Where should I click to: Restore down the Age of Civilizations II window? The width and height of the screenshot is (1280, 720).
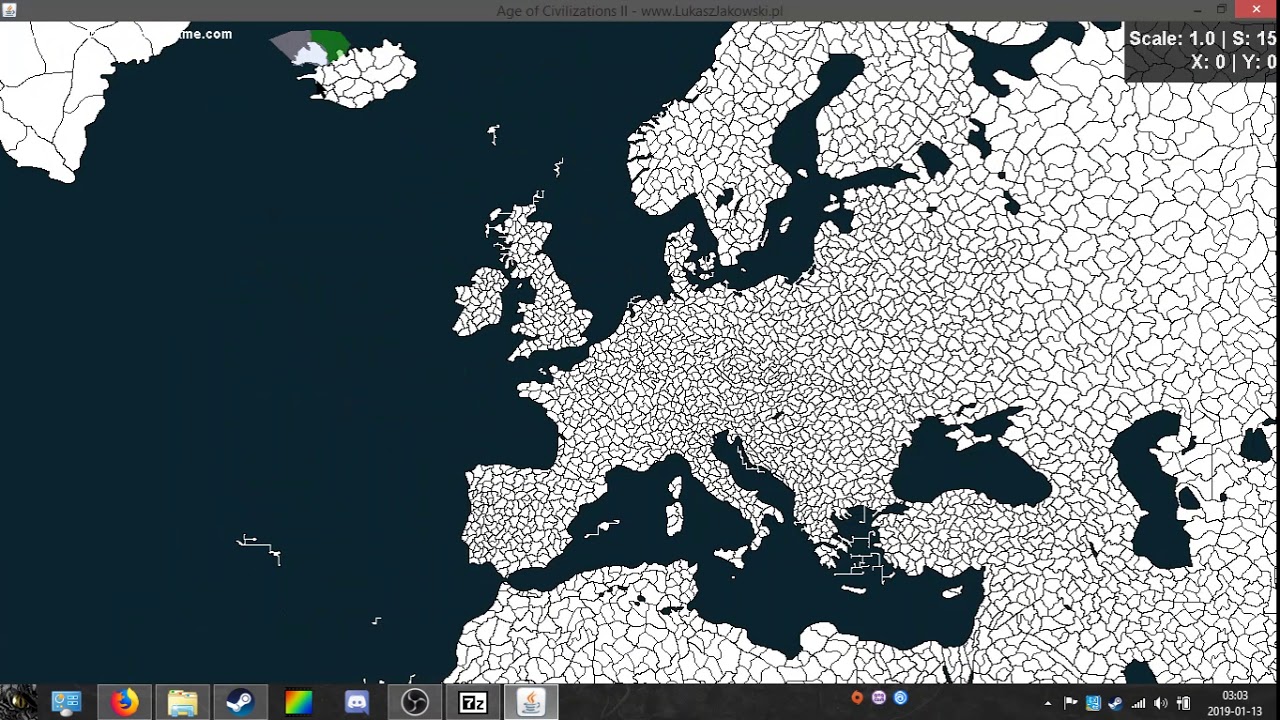tap(1221, 10)
